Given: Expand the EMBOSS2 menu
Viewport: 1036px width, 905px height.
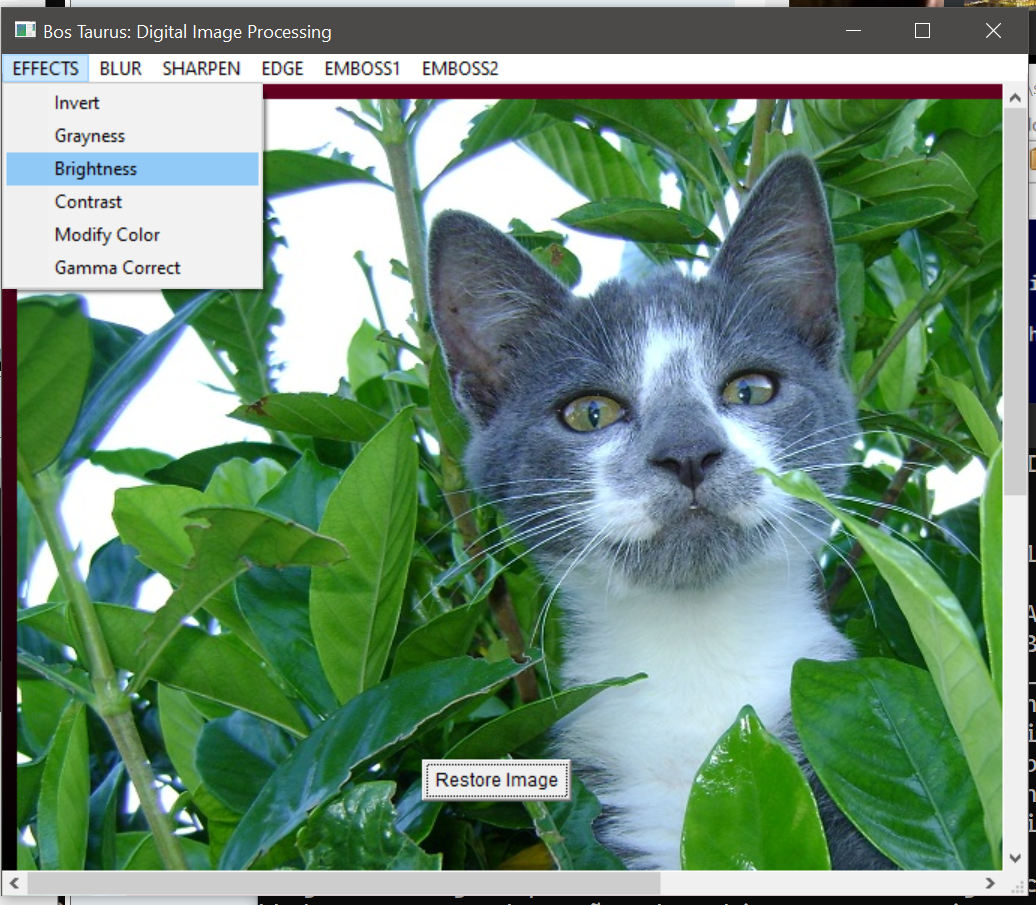Looking at the screenshot, I should coord(460,68).
